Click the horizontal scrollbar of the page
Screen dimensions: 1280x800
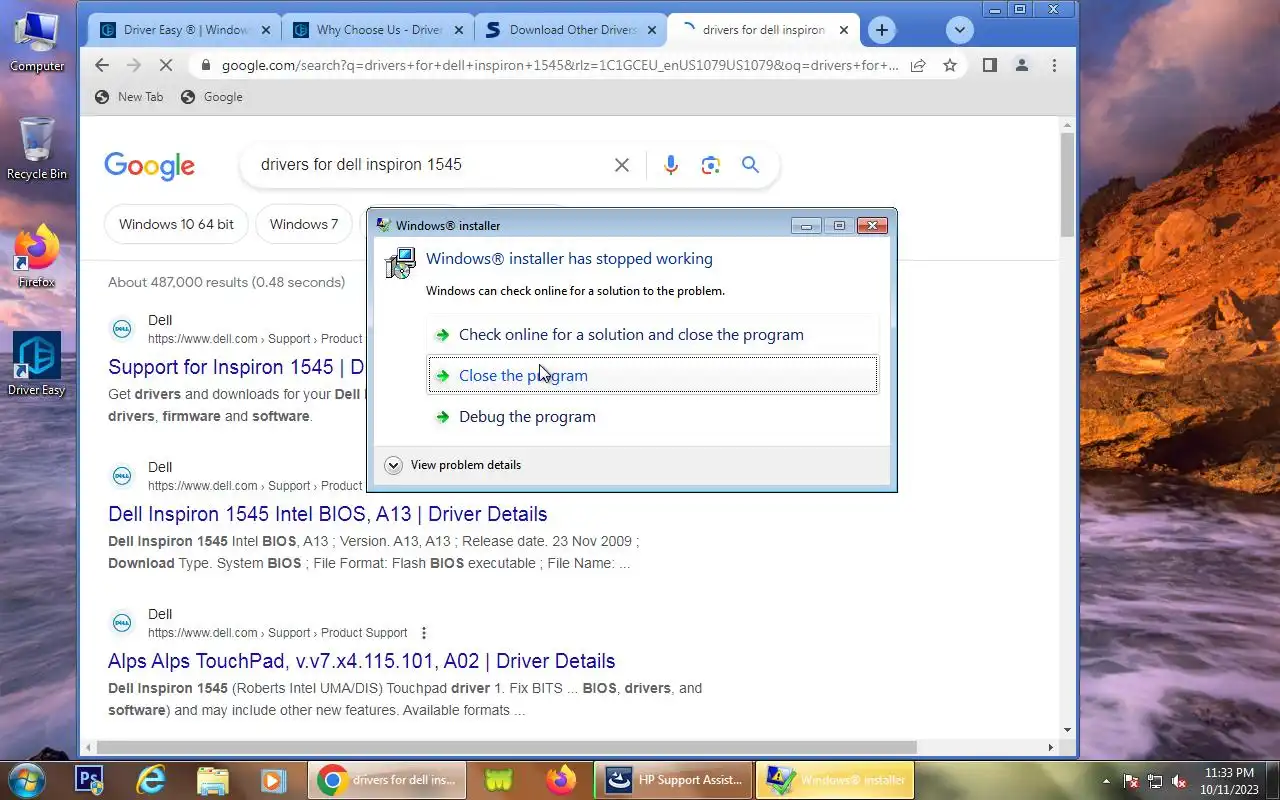507,747
